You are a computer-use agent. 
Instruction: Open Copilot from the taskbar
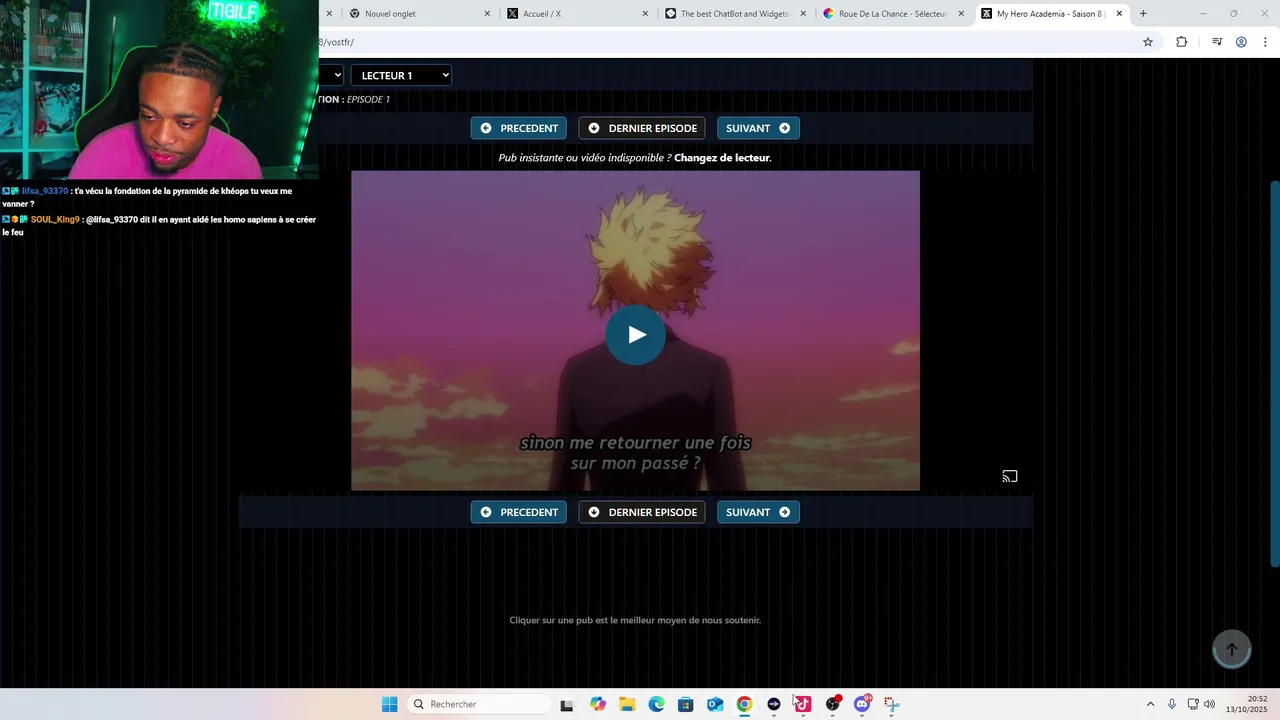pyautogui.click(x=598, y=704)
